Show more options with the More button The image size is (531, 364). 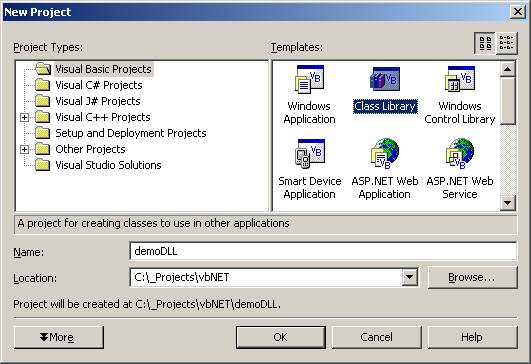[59, 337]
